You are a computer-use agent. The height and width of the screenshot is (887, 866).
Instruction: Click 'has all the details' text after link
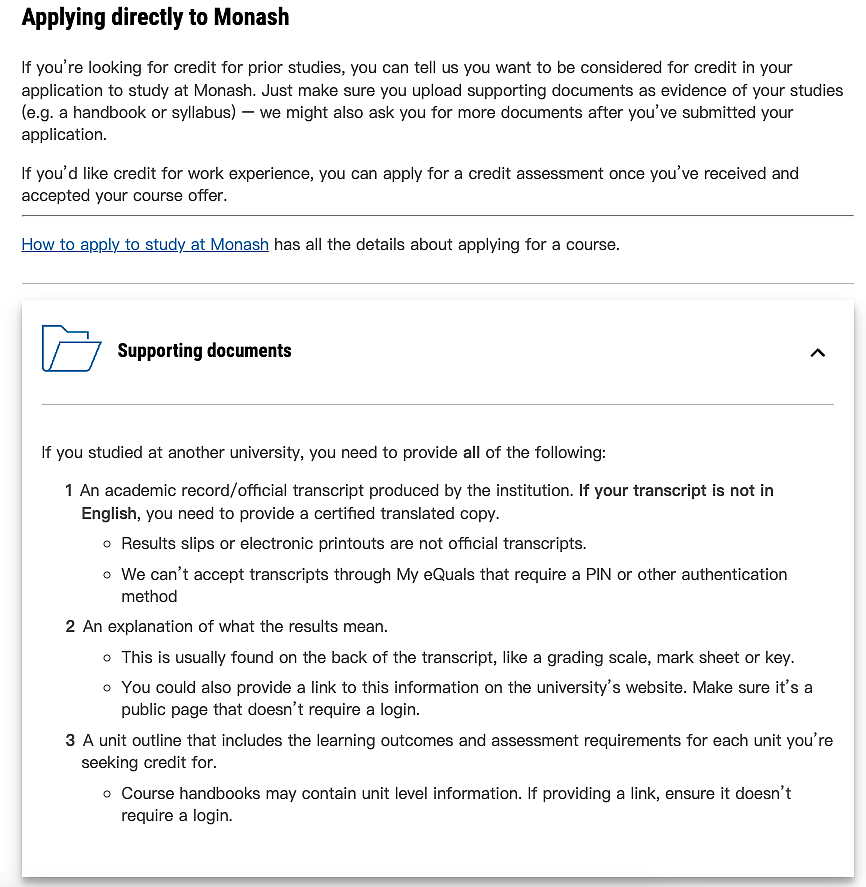[447, 244]
